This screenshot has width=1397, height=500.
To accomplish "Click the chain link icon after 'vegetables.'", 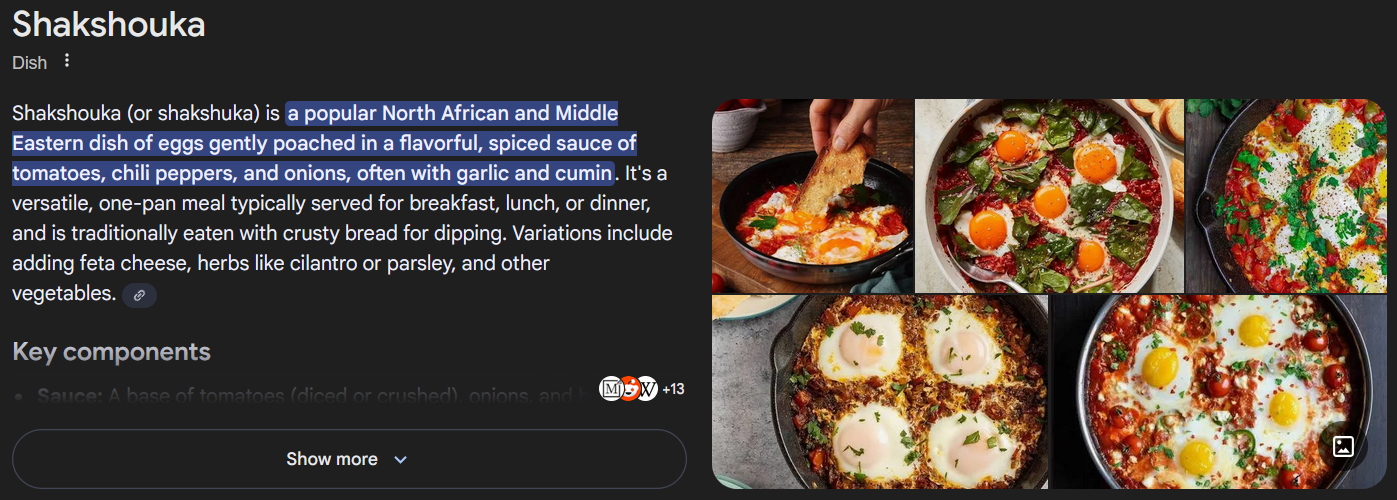I will click(x=140, y=295).
